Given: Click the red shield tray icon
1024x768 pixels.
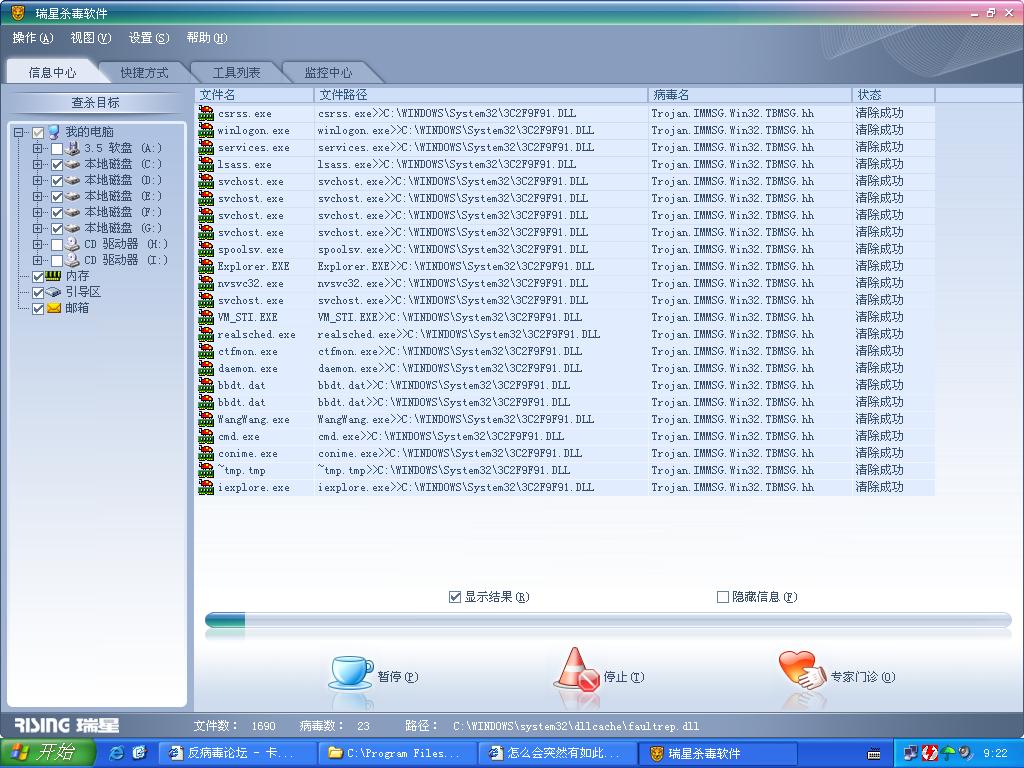Looking at the screenshot, I should [929, 753].
